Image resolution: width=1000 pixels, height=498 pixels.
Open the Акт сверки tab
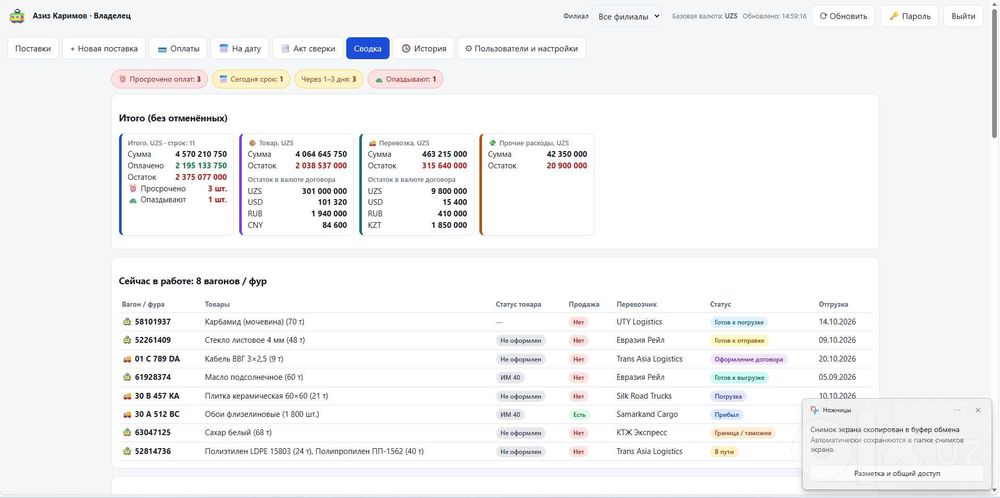coord(309,48)
